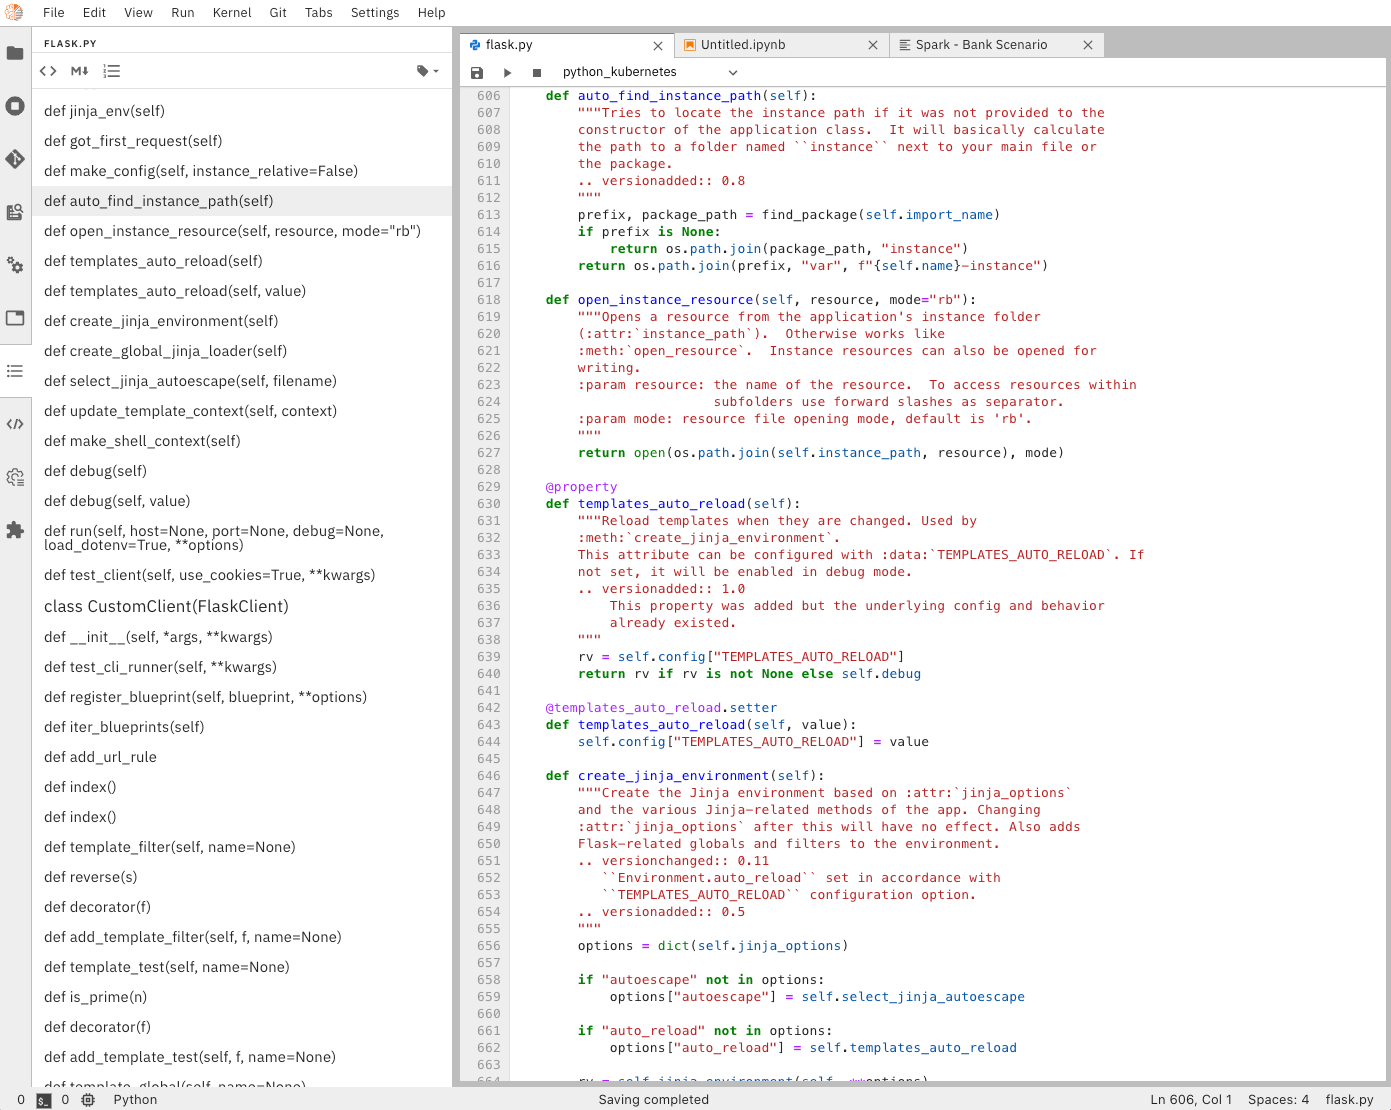Image resolution: width=1391 pixels, height=1110 pixels.
Task: Open the tabs list sidebar icon
Action: [15, 318]
